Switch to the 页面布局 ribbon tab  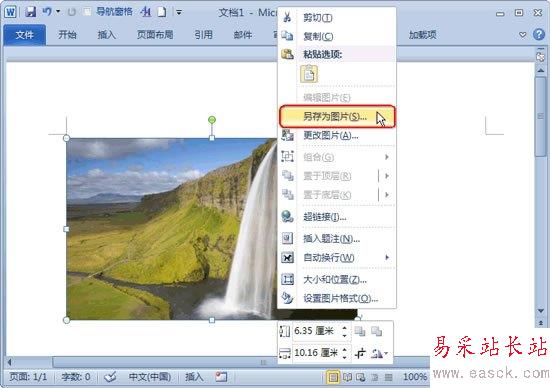click(155, 35)
